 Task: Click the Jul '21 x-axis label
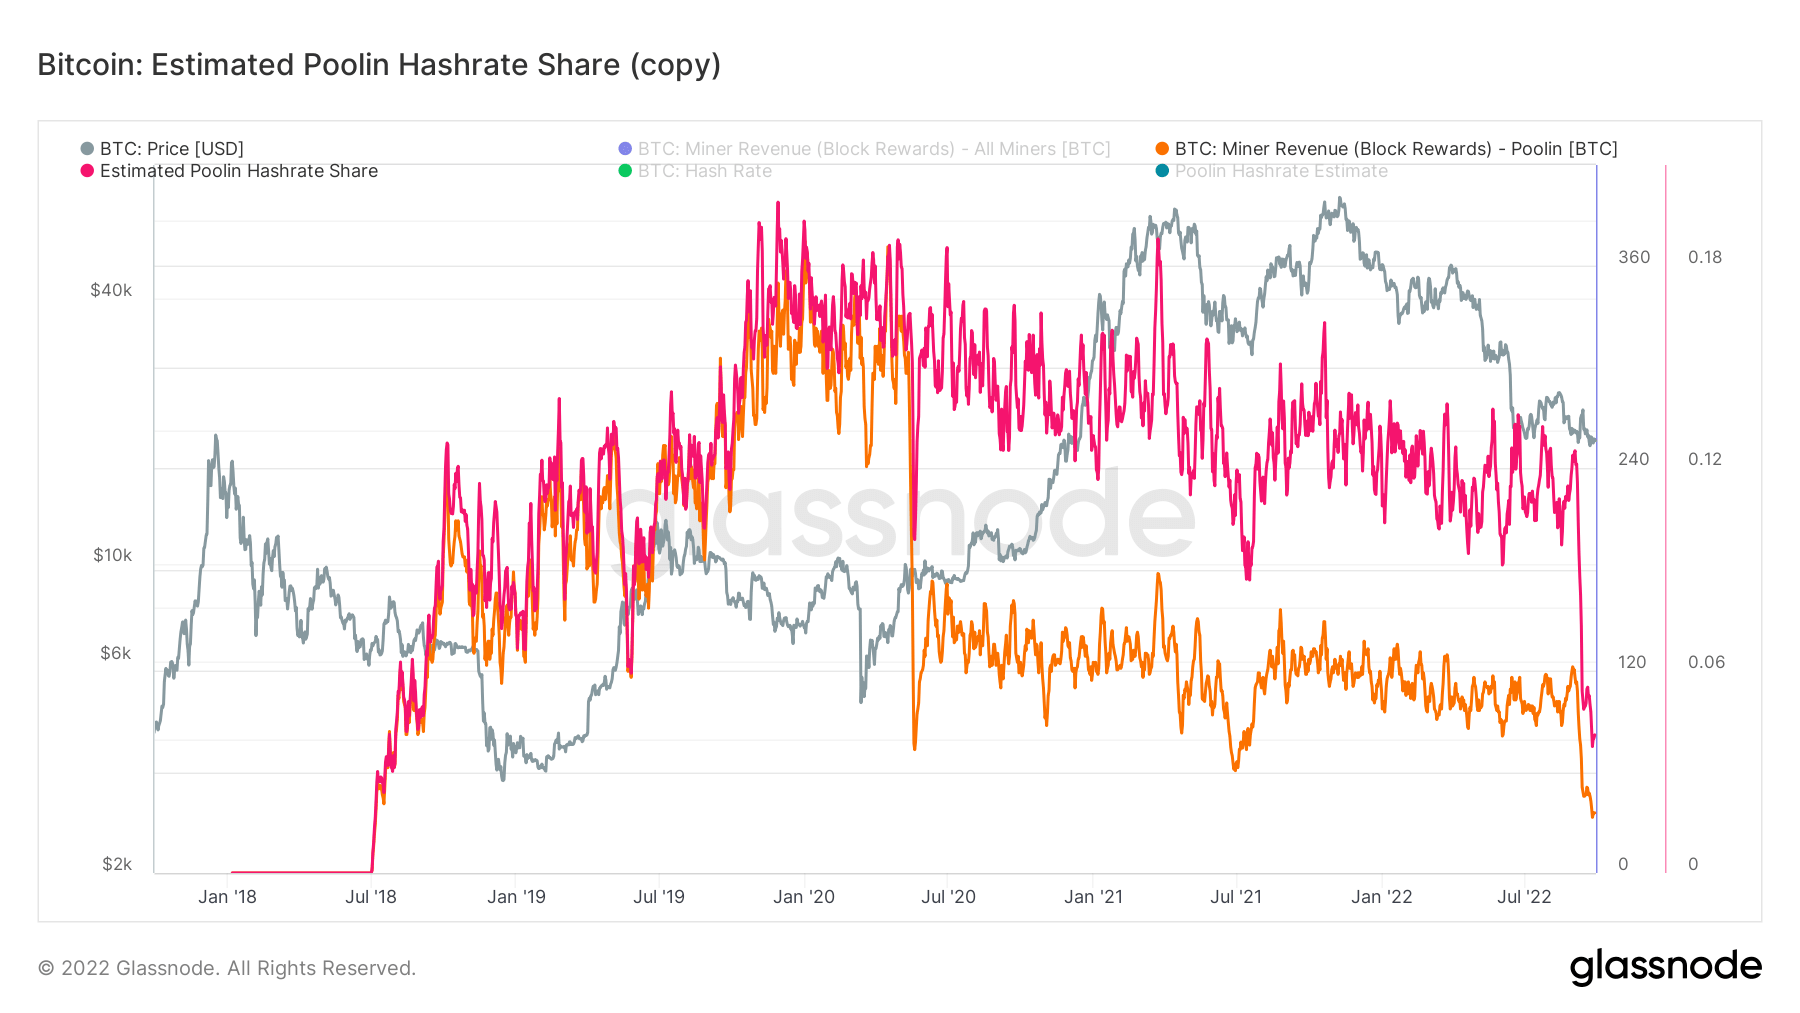(x=1236, y=897)
